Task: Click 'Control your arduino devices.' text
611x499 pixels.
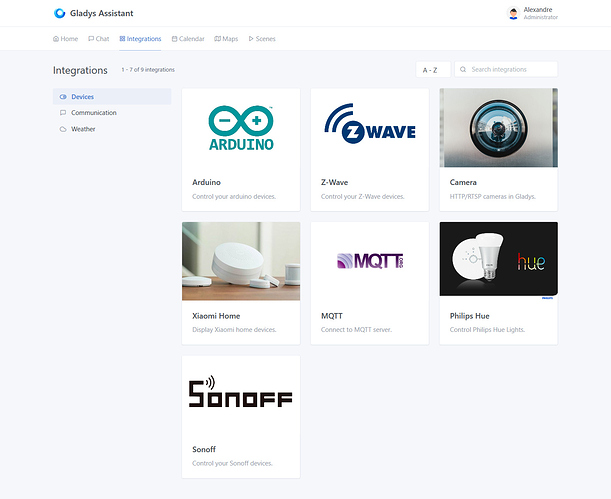Action: [234, 197]
